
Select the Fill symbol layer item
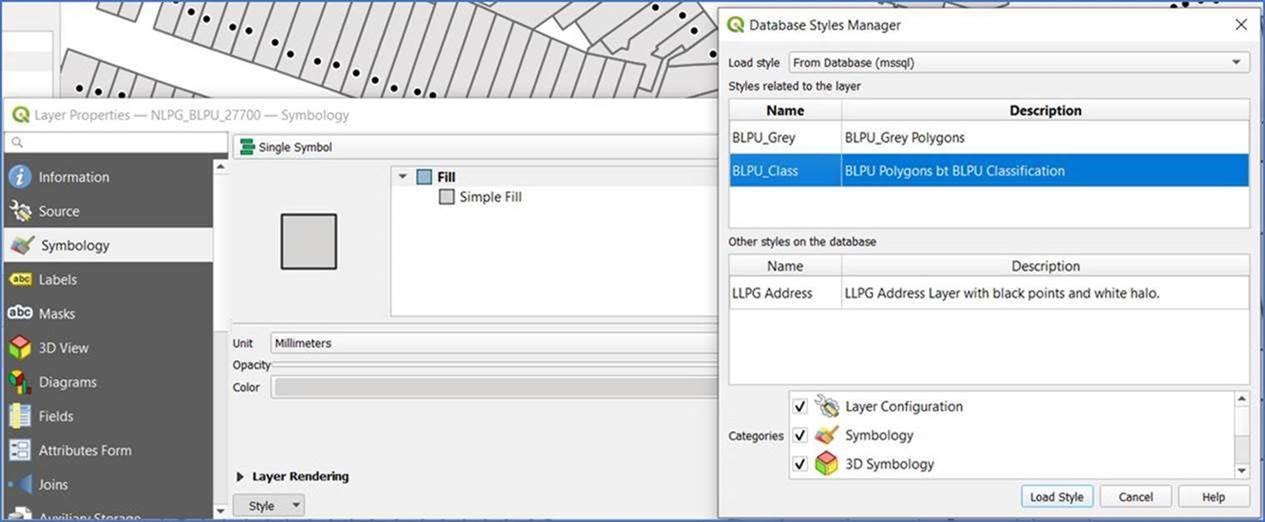[446, 177]
